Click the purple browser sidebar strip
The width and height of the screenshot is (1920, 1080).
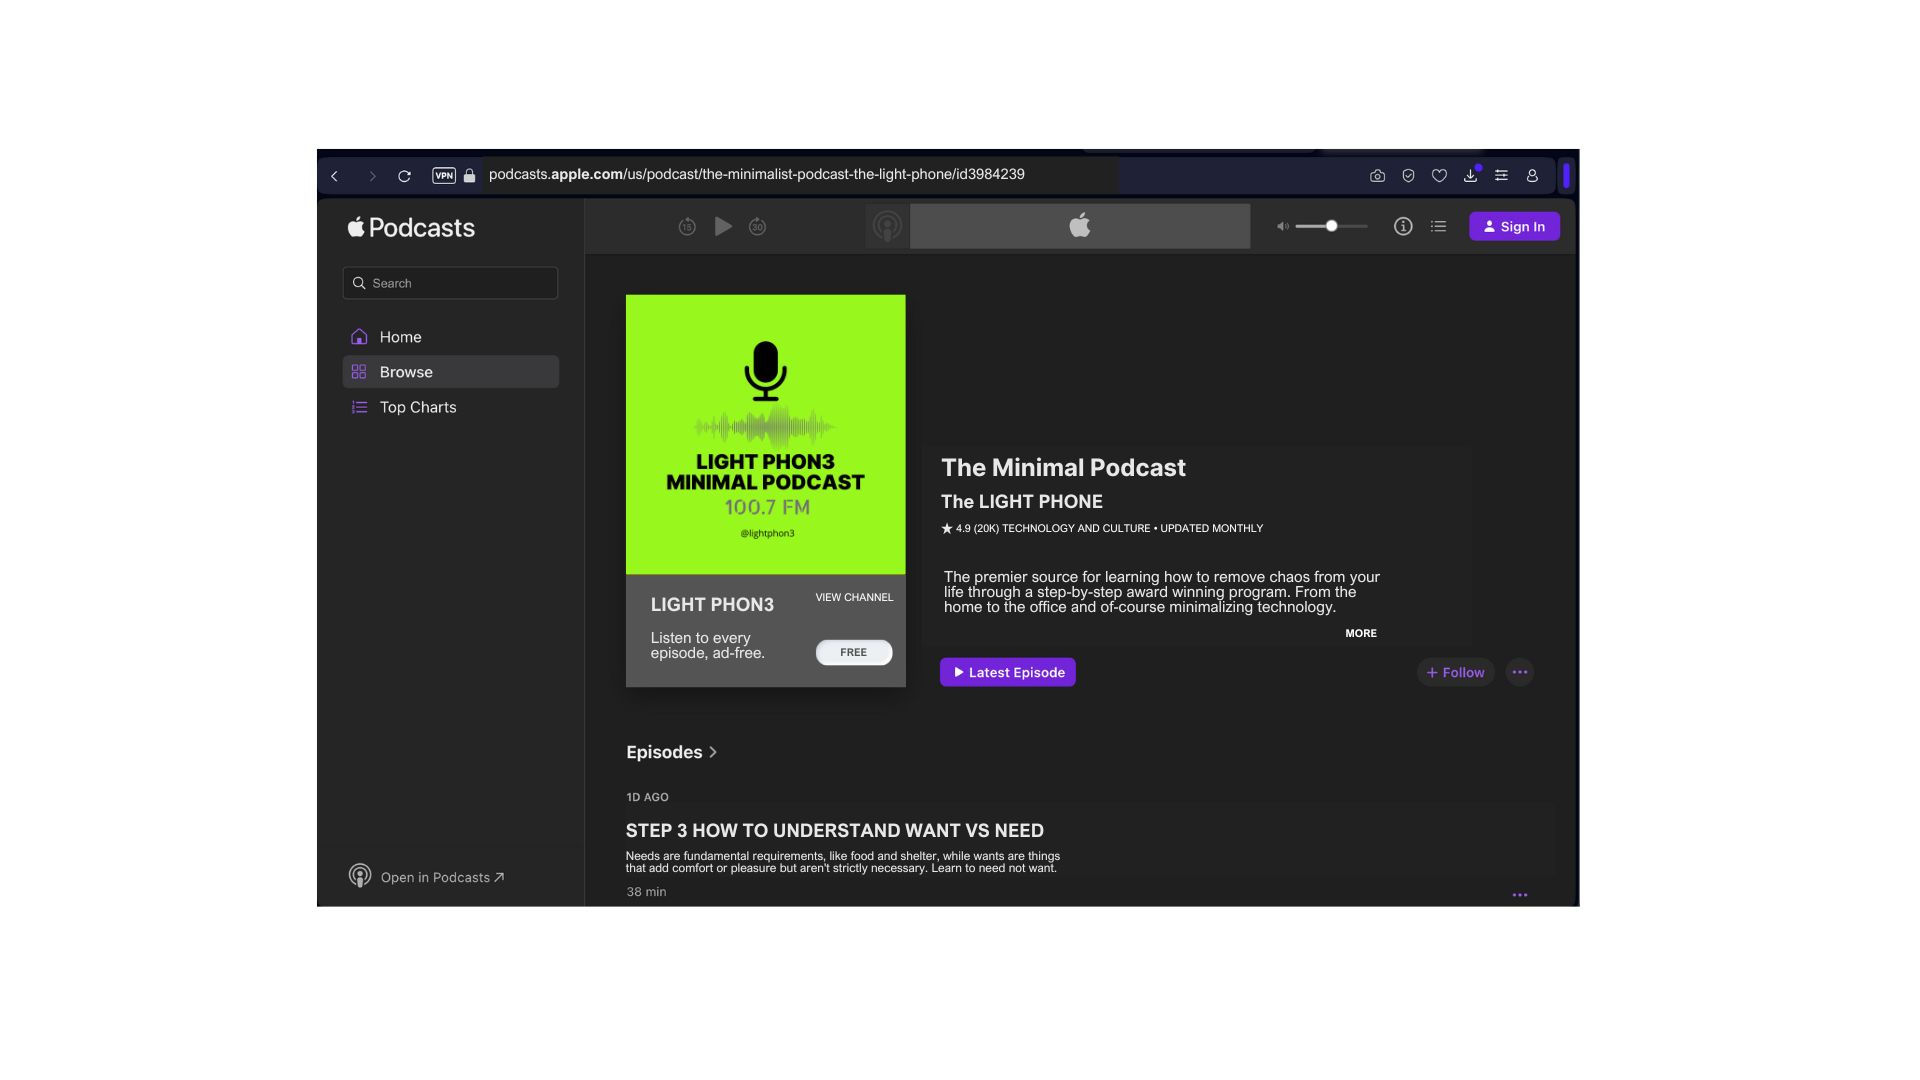(1566, 176)
